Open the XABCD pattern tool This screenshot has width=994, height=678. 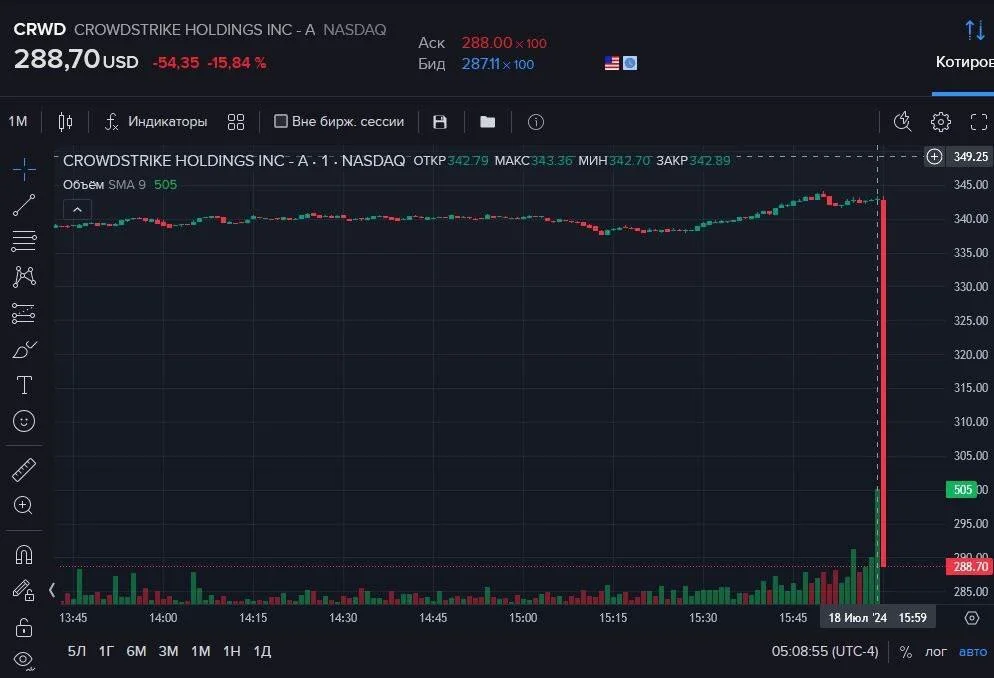tap(24, 276)
